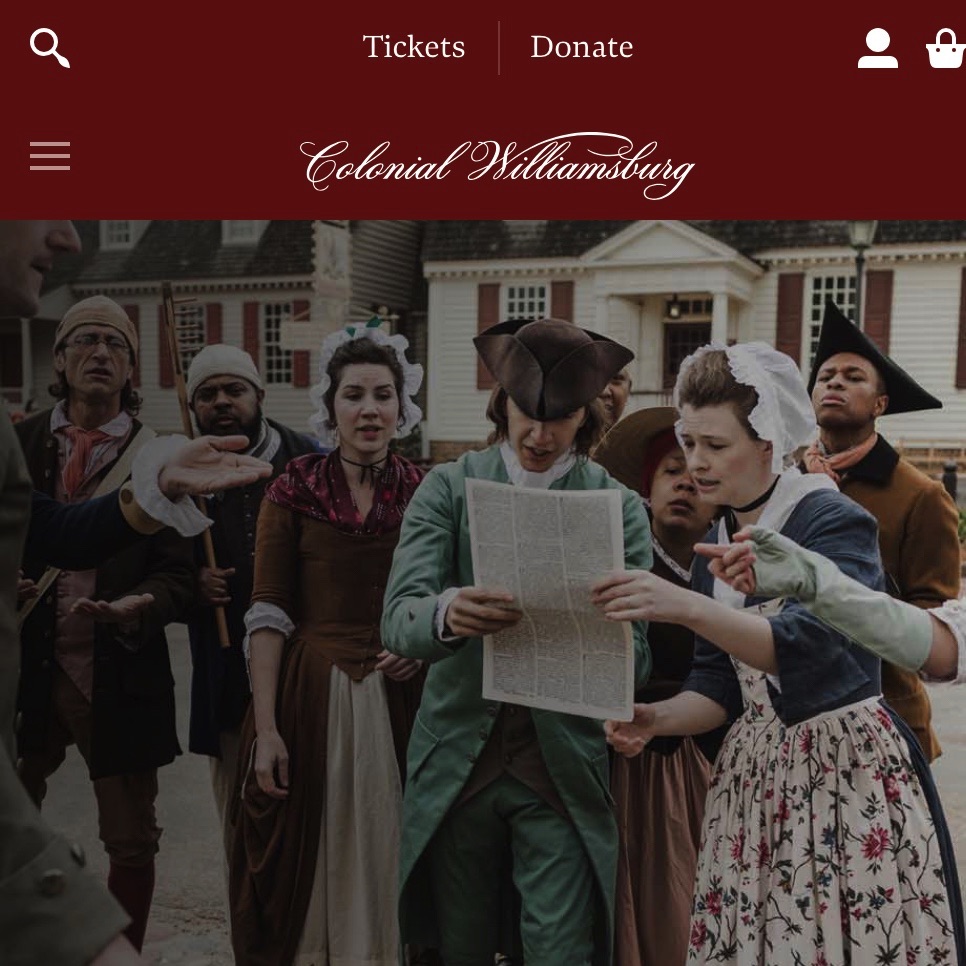Click the word Williamsburg in the logo

[x=582, y=165]
